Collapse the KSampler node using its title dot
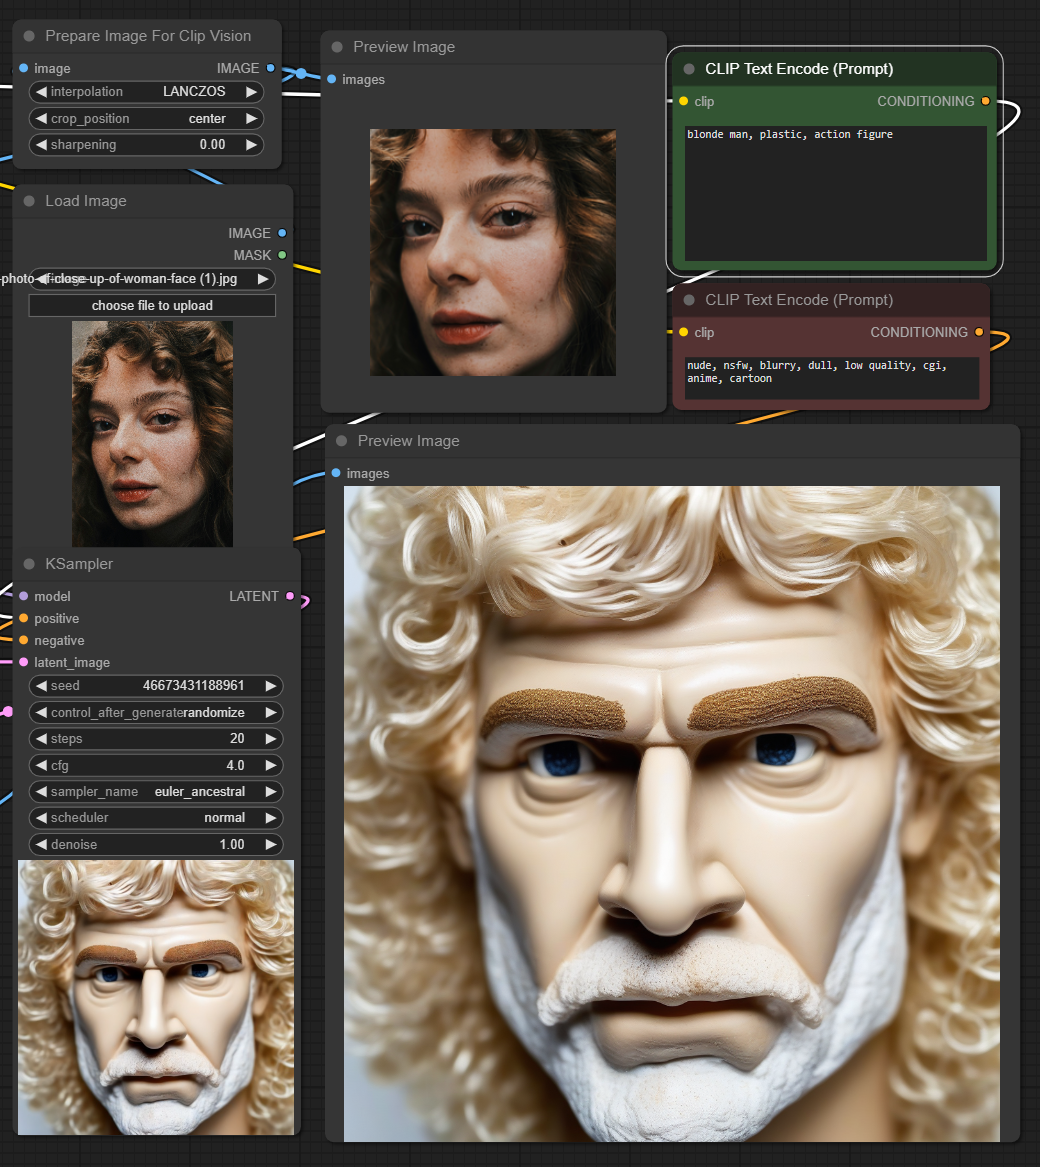The height and width of the screenshot is (1167, 1040). click(x=29, y=565)
